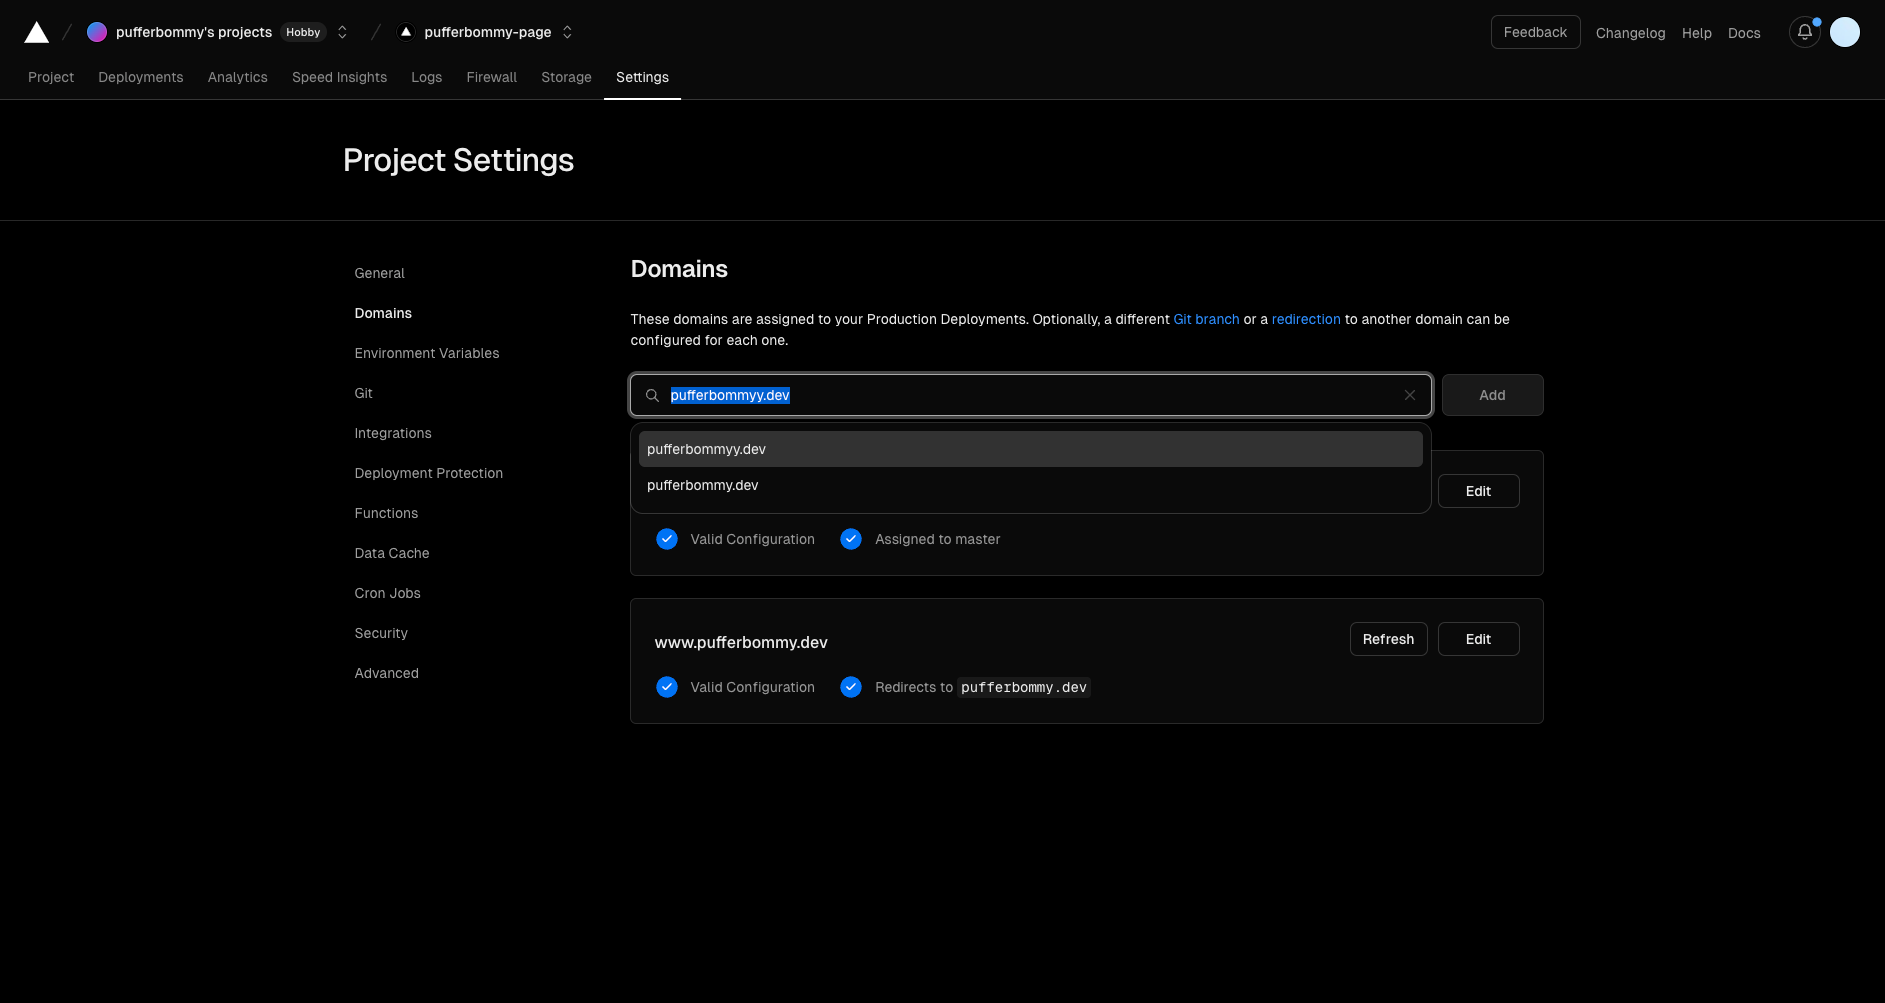Viewport: 1885px width, 1003px height.
Task: Click the Feedback button
Action: (x=1536, y=32)
